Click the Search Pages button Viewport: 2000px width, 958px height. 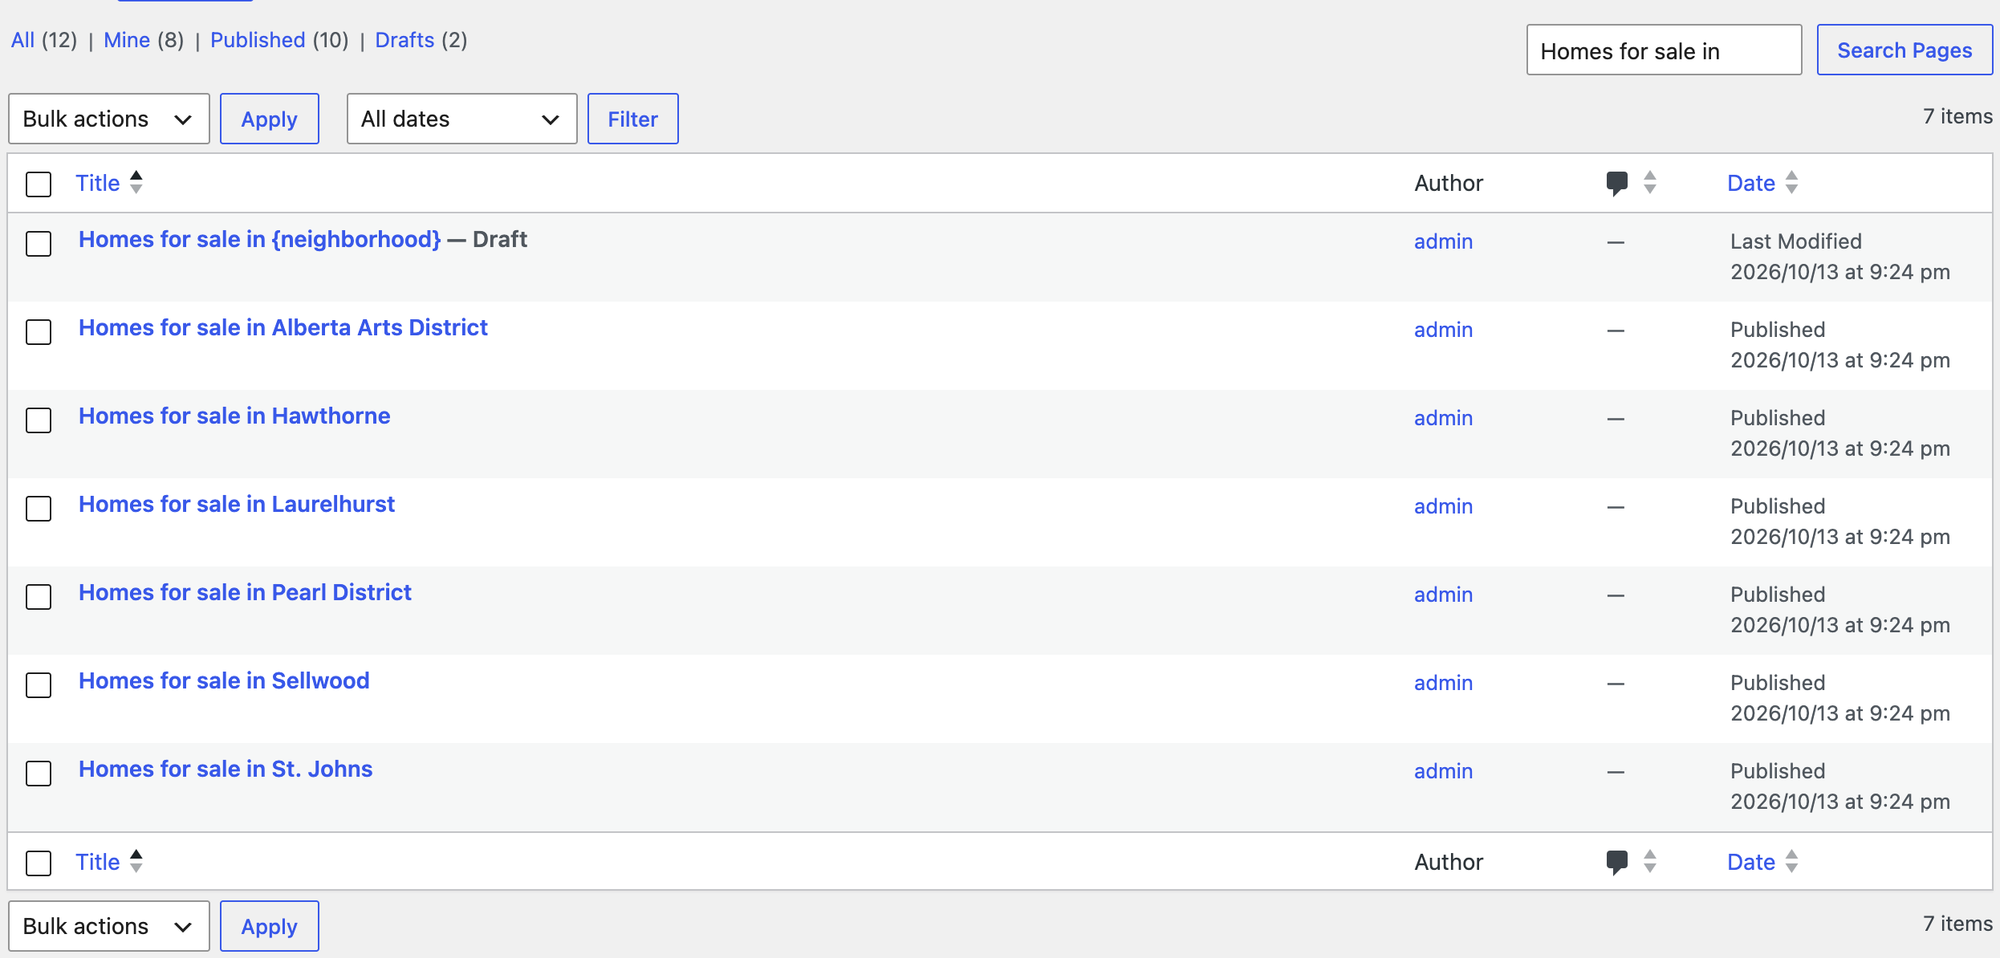tap(1904, 50)
